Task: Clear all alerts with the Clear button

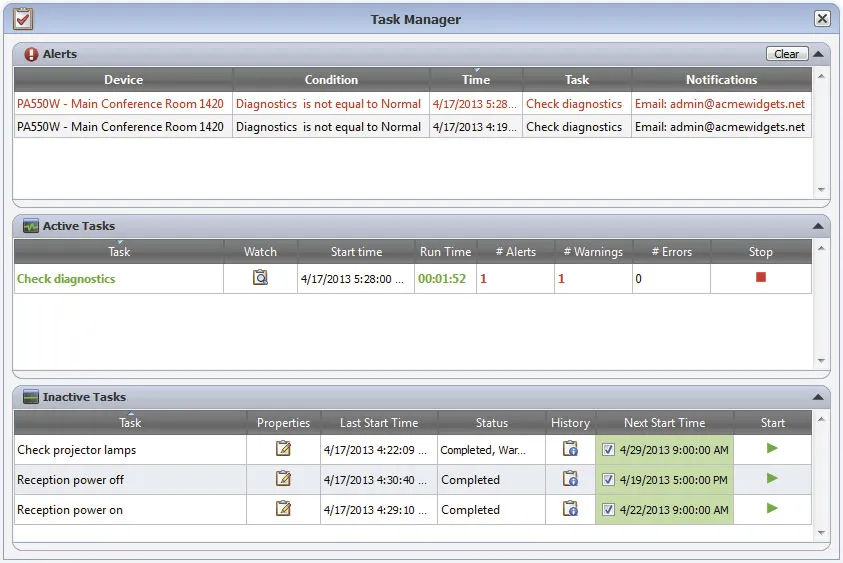Action: click(787, 54)
